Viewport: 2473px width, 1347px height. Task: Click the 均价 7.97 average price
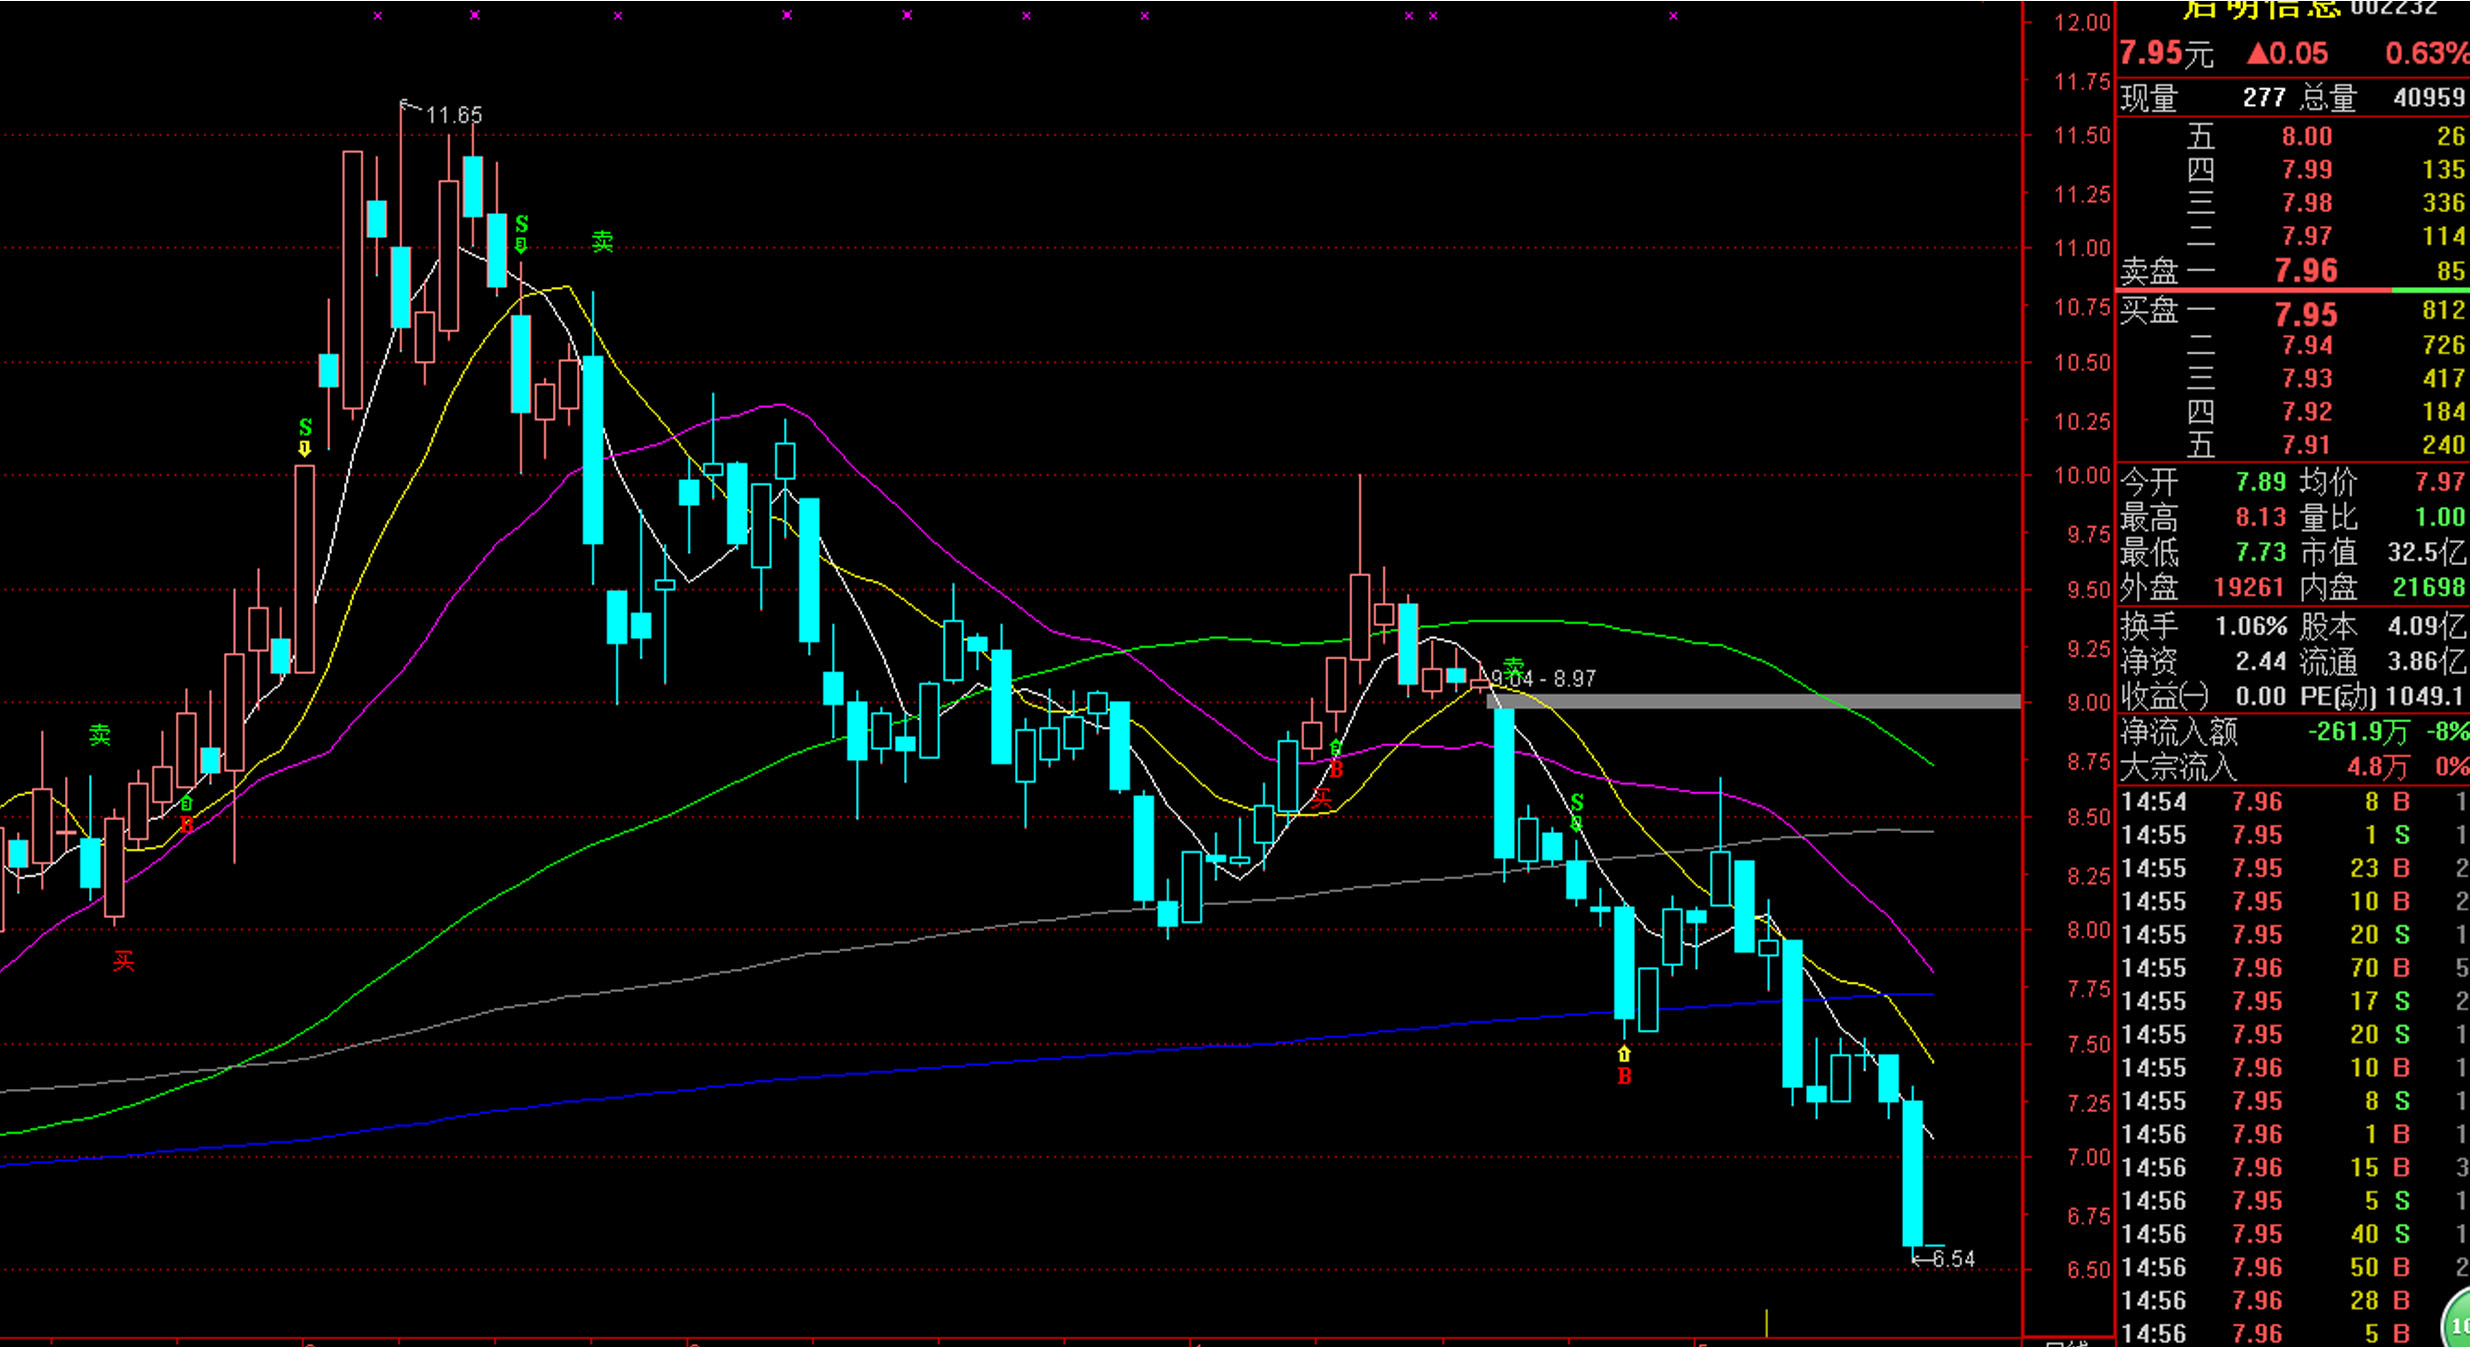[2440, 482]
